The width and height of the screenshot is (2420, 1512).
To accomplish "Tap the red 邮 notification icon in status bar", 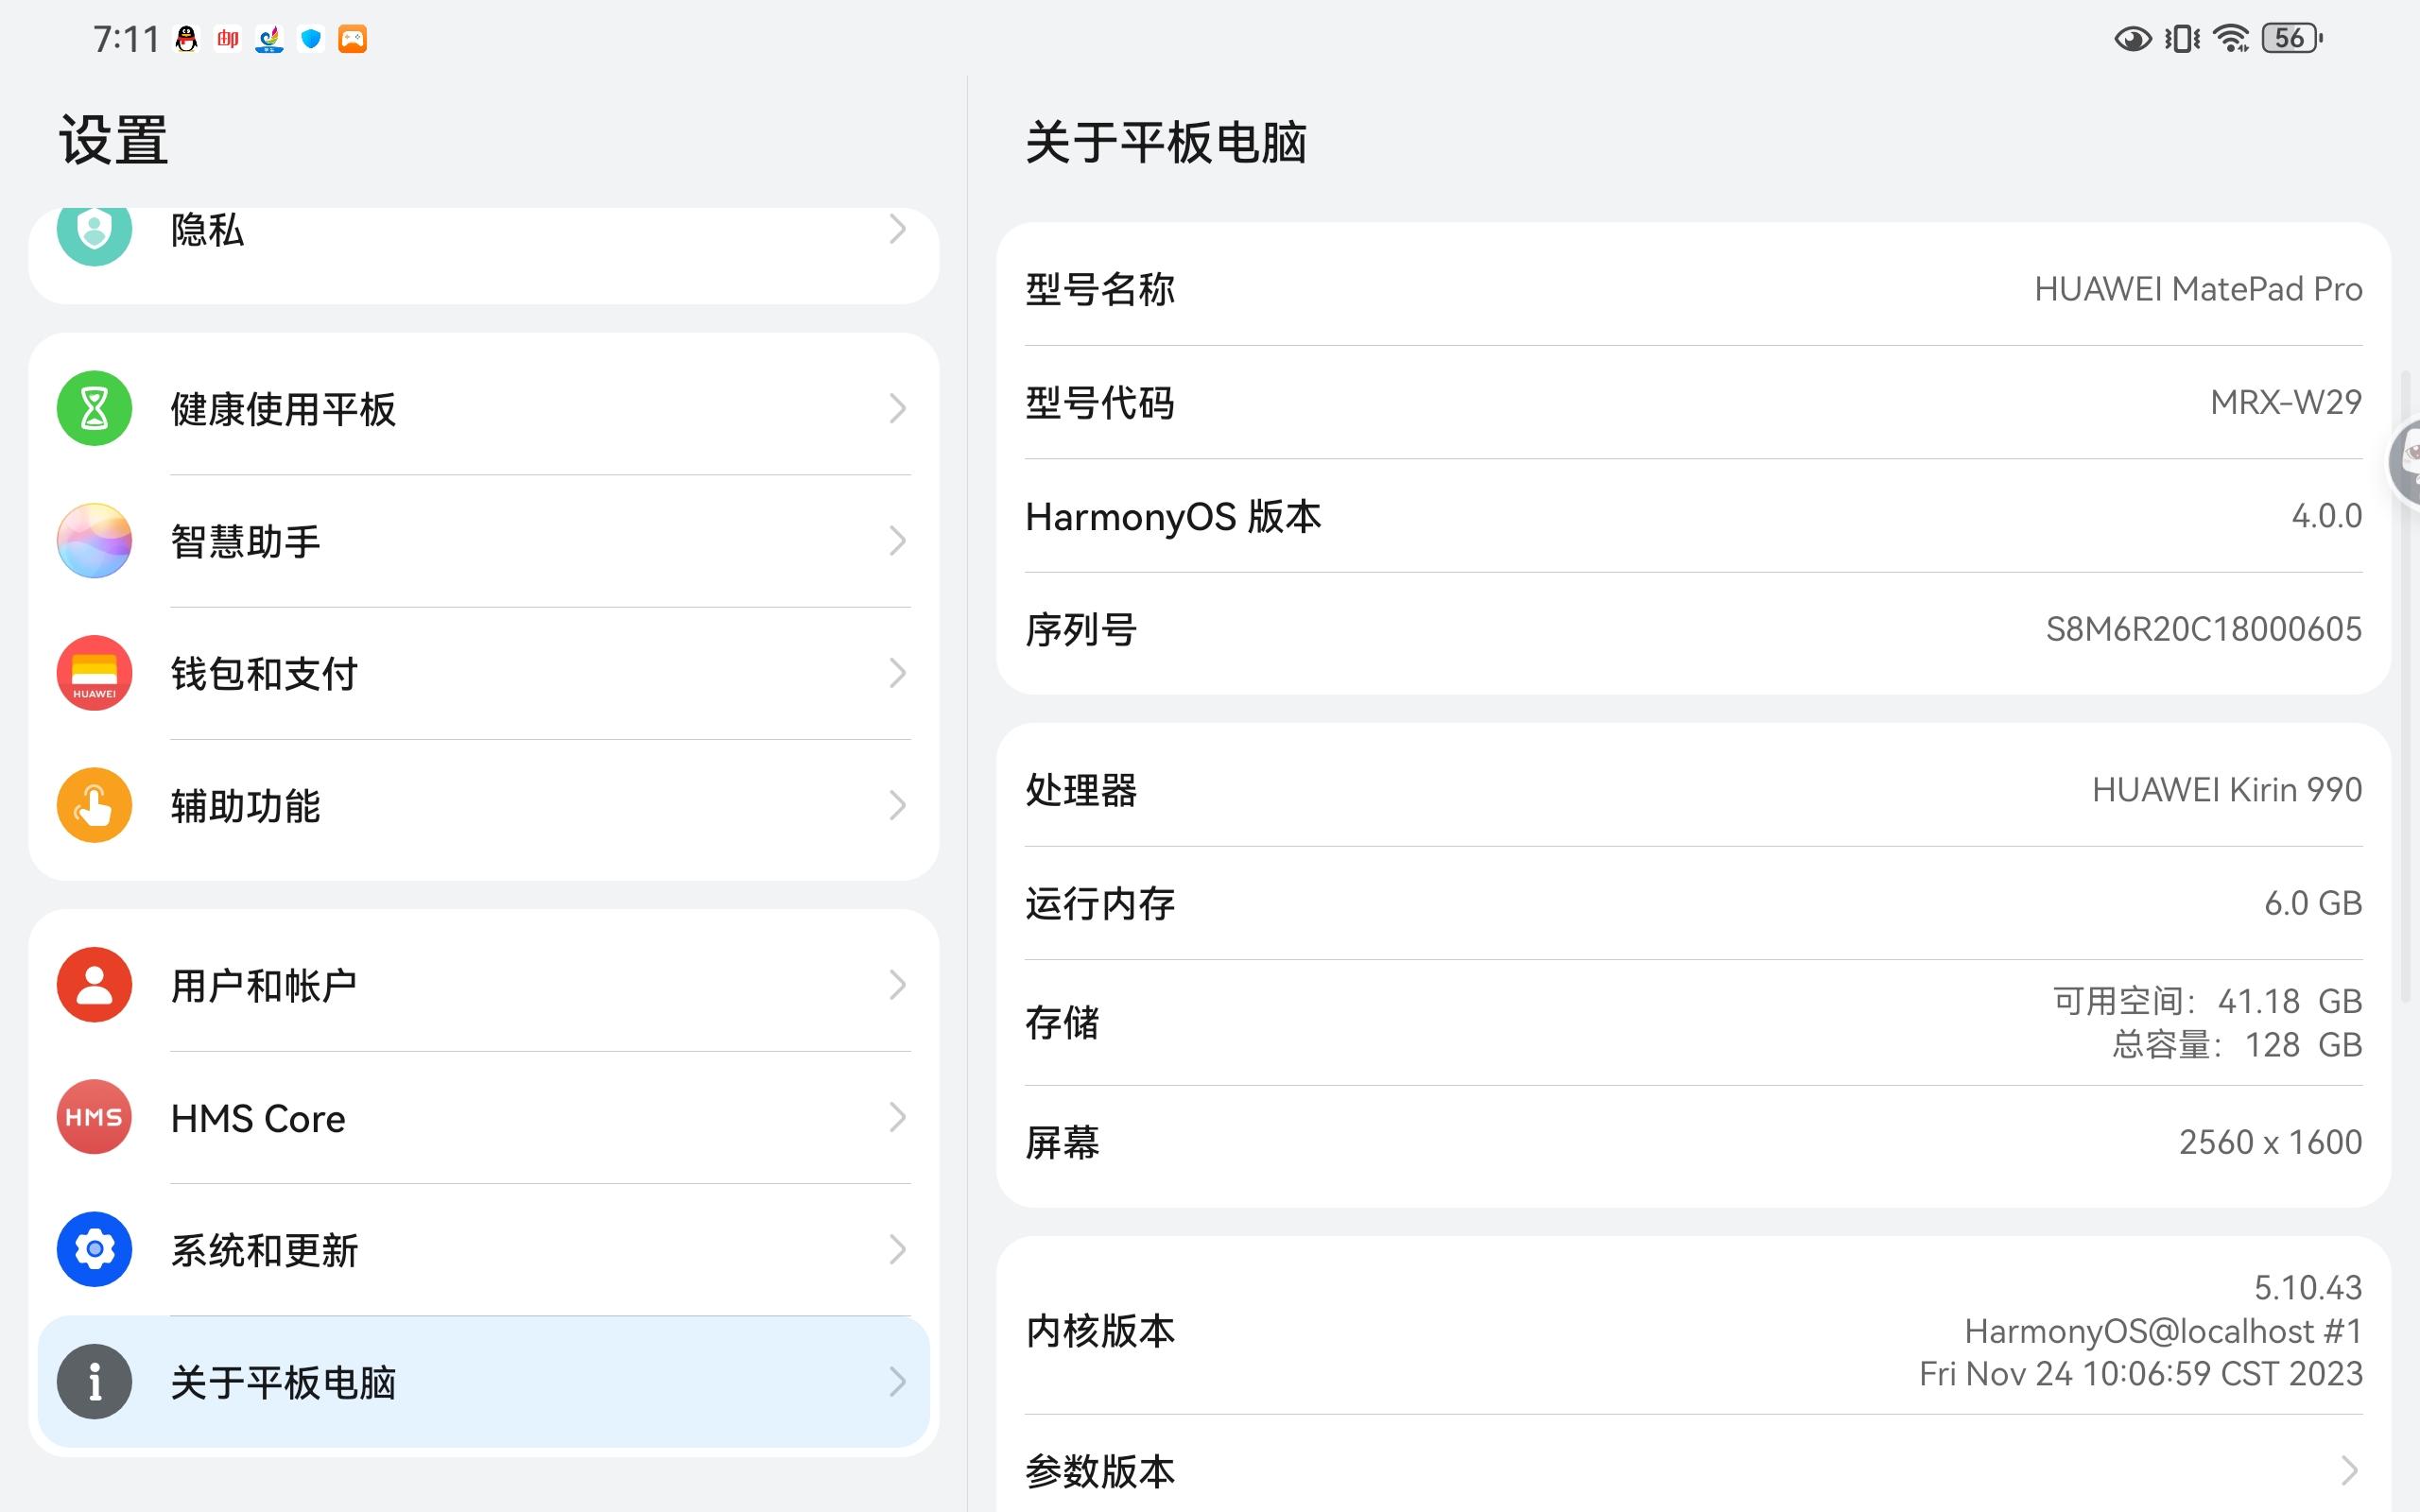I will (x=228, y=39).
